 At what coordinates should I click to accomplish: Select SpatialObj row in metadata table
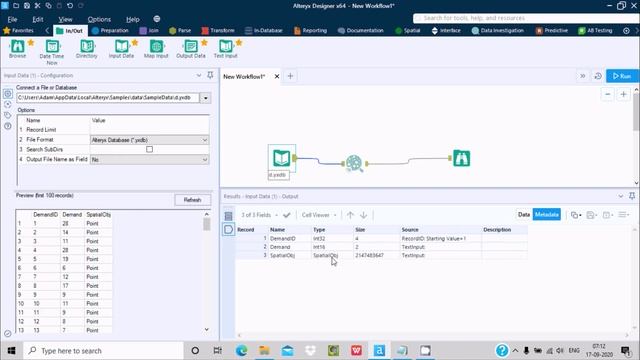(x=381, y=256)
